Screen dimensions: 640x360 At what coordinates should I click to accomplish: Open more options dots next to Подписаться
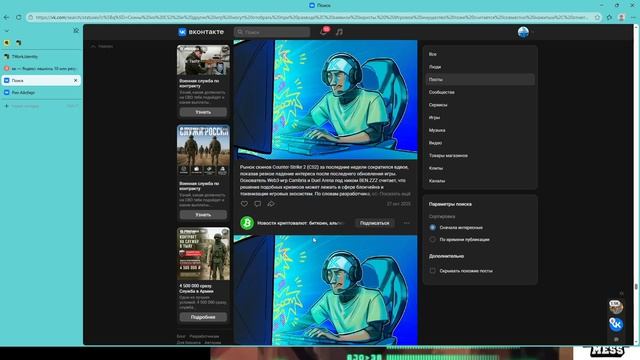point(407,223)
